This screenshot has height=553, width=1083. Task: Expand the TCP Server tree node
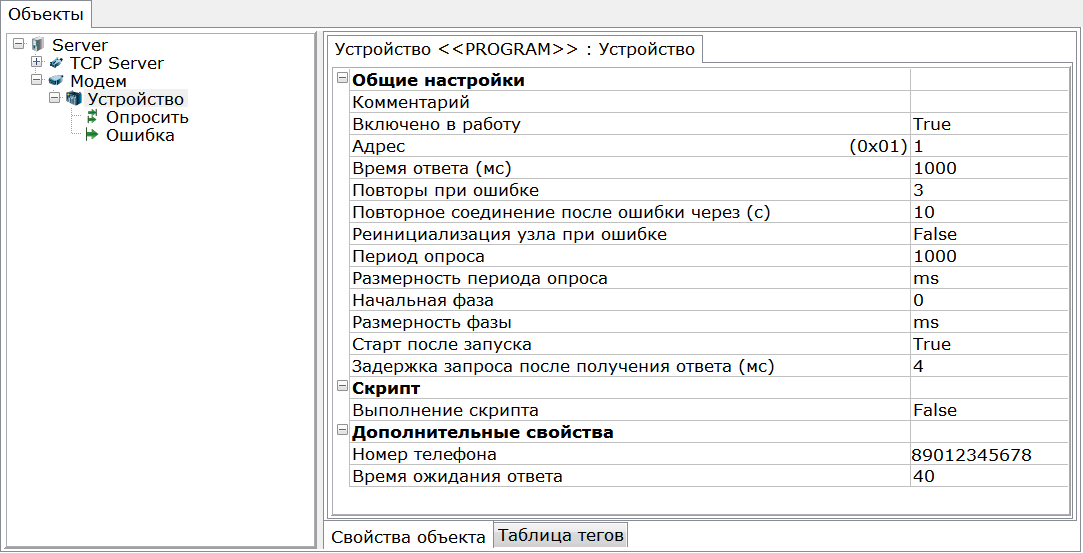coord(37,62)
